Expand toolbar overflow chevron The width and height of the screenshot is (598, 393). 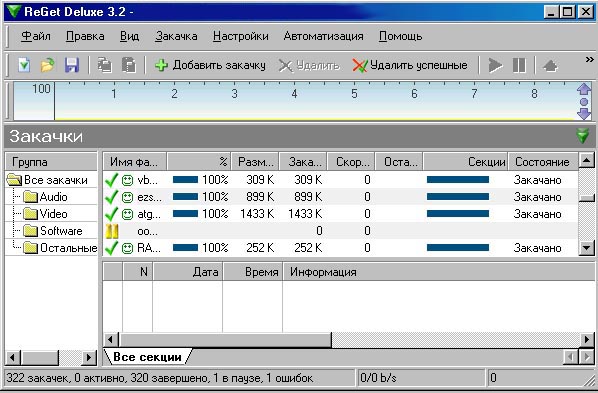pos(589,60)
